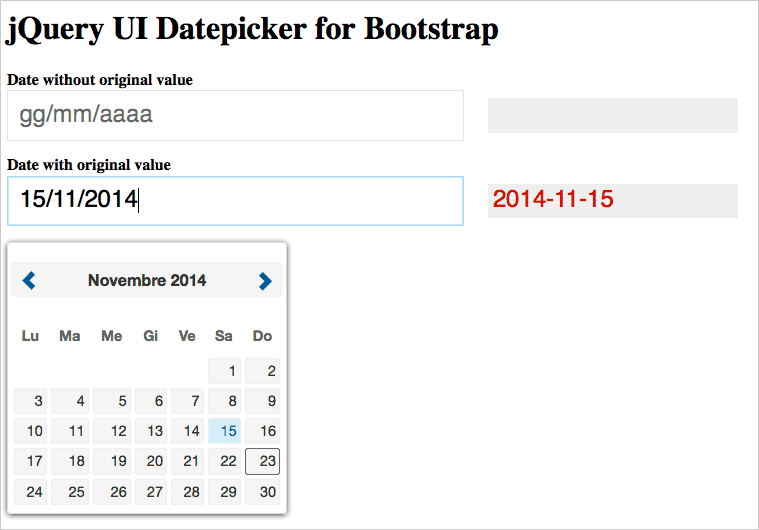Select day 1 in the calendar
Viewport: 759px width, 530px height.
225,371
